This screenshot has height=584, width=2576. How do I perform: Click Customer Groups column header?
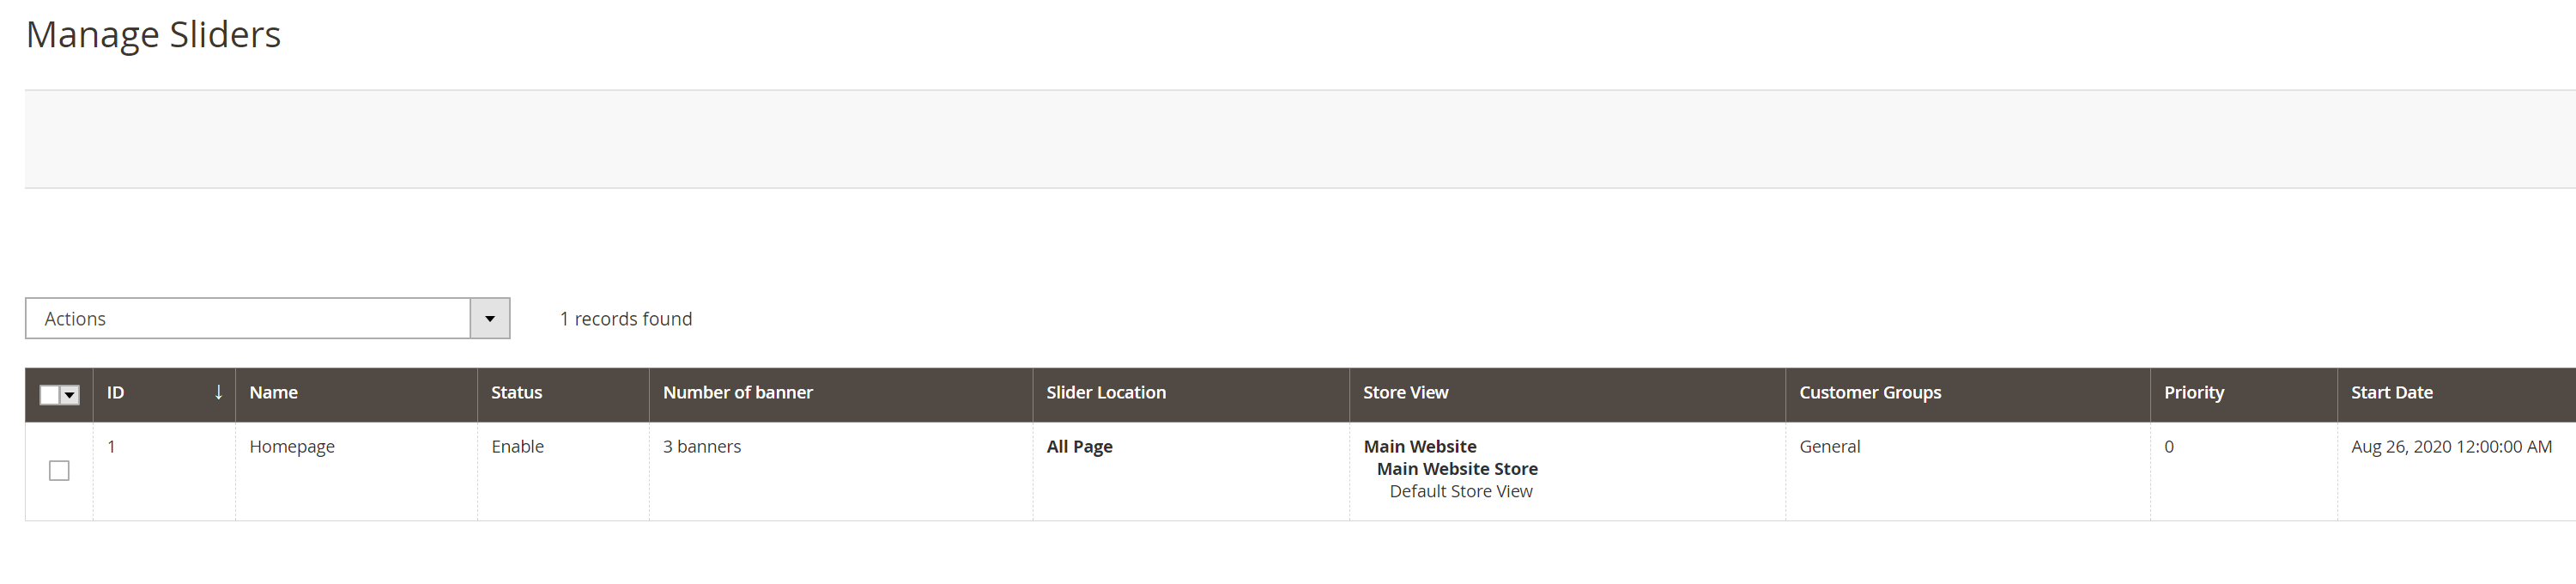[x=1968, y=393]
